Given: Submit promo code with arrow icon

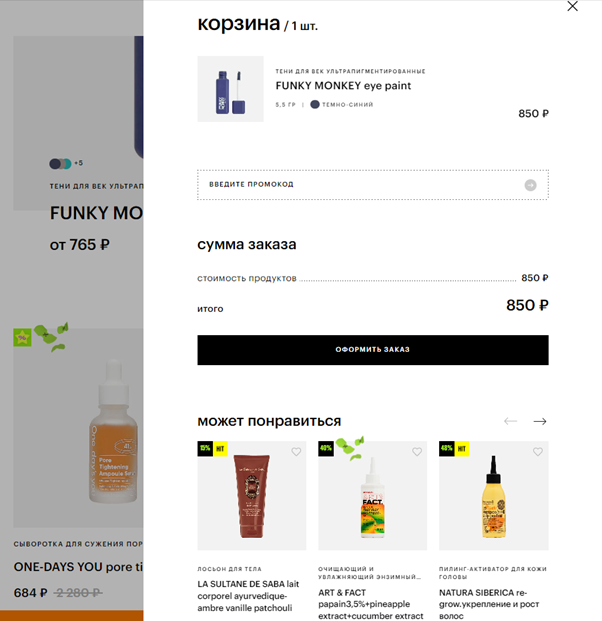Looking at the screenshot, I should tap(530, 185).
